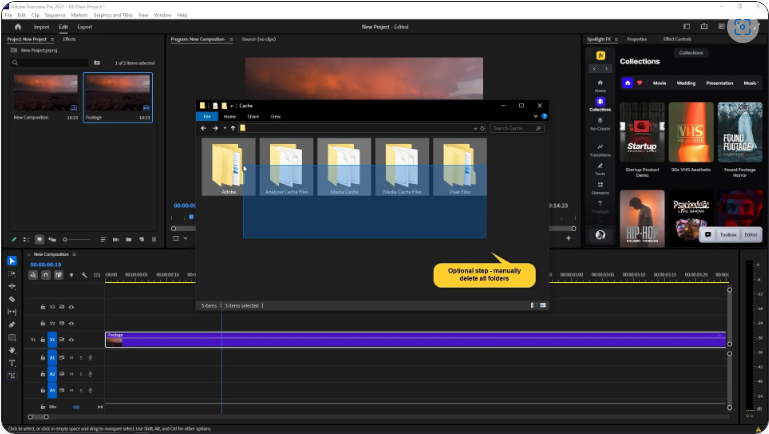Open Elements in Spotlight FX sidebar
The image size is (769, 434).
tap(600, 188)
